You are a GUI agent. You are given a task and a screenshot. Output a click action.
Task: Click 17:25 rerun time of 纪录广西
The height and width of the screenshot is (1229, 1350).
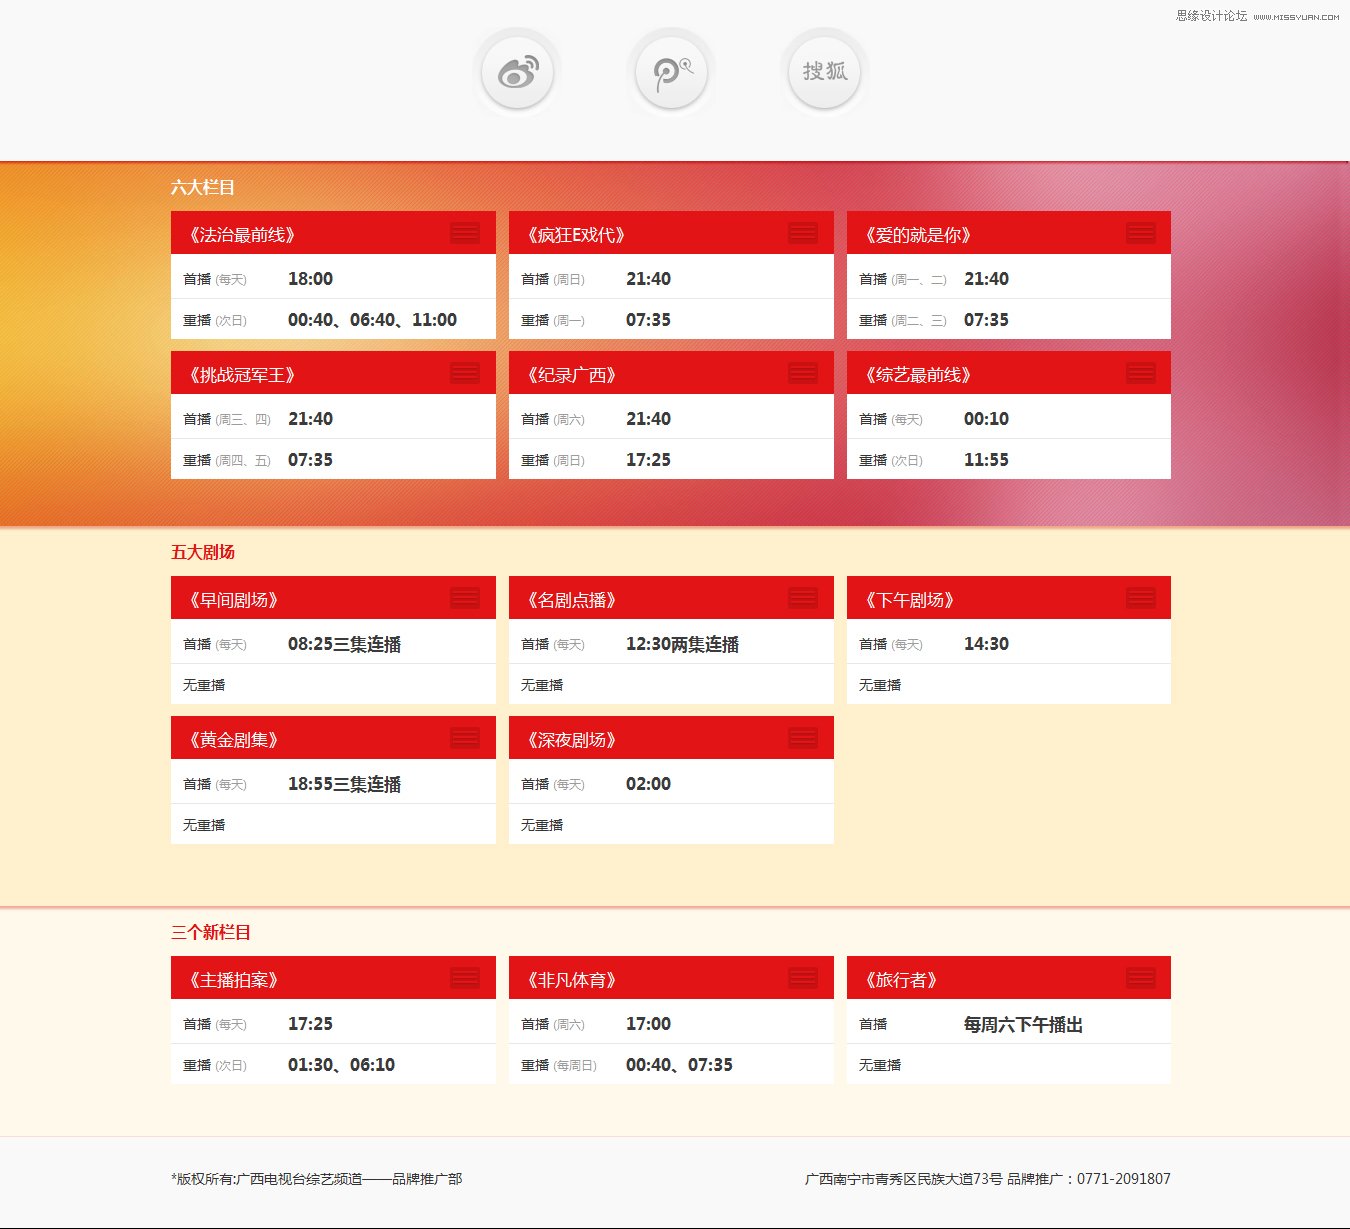[x=648, y=460]
